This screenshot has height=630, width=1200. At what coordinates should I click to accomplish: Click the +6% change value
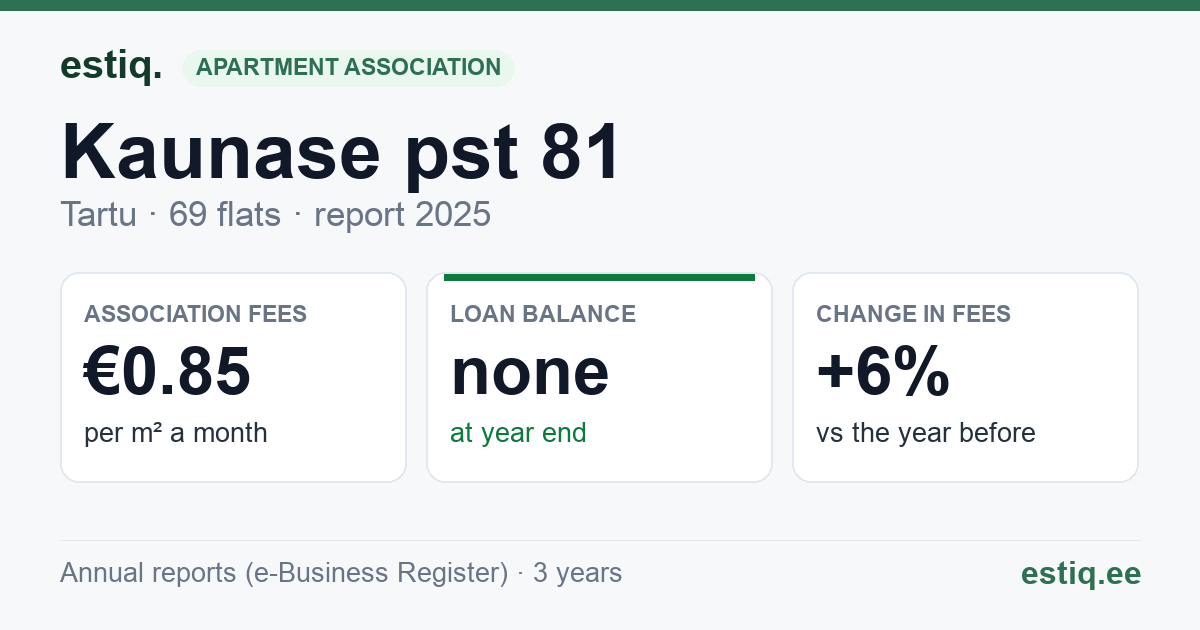[883, 371]
